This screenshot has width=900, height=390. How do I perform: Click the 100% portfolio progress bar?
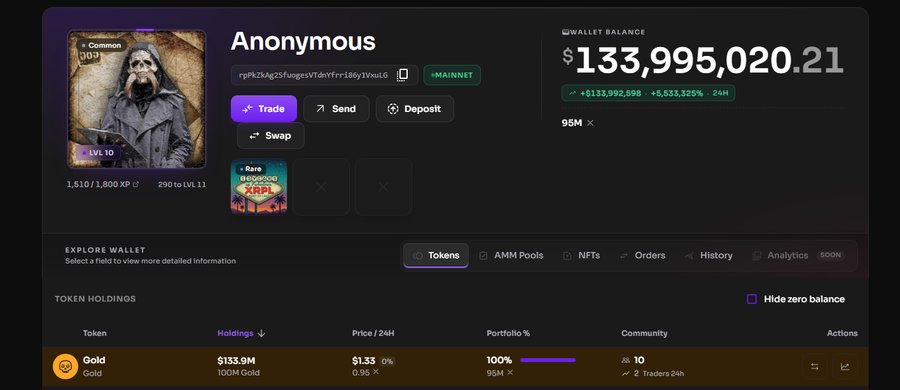click(548, 360)
